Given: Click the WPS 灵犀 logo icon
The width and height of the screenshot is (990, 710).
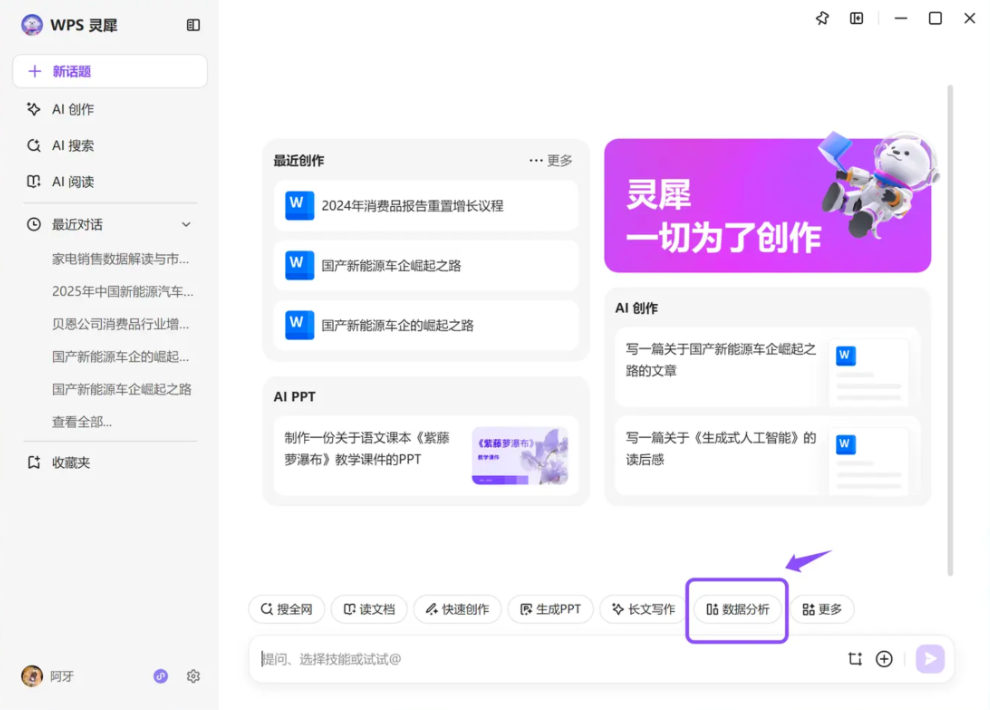Looking at the screenshot, I should (32, 25).
